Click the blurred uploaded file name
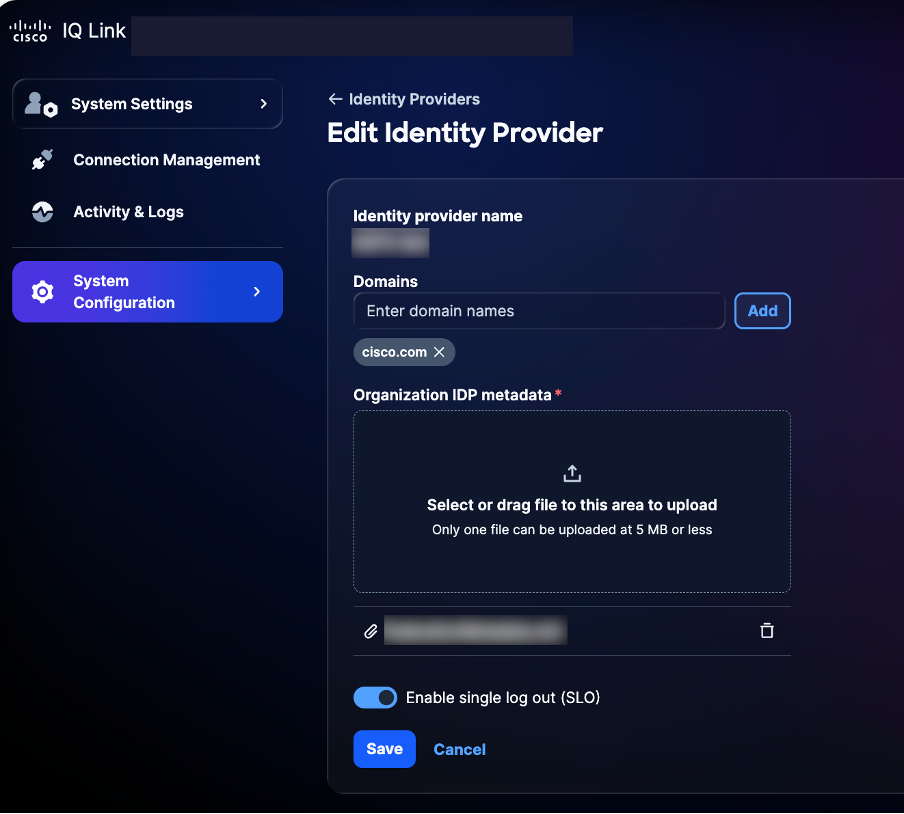This screenshot has width=904, height=814. (476, 630)
